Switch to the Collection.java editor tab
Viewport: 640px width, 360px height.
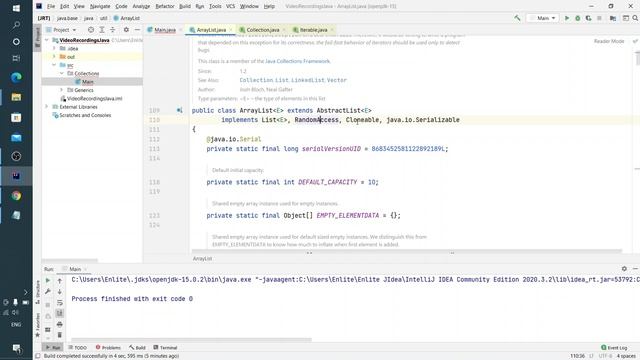(x=262, y=30)
